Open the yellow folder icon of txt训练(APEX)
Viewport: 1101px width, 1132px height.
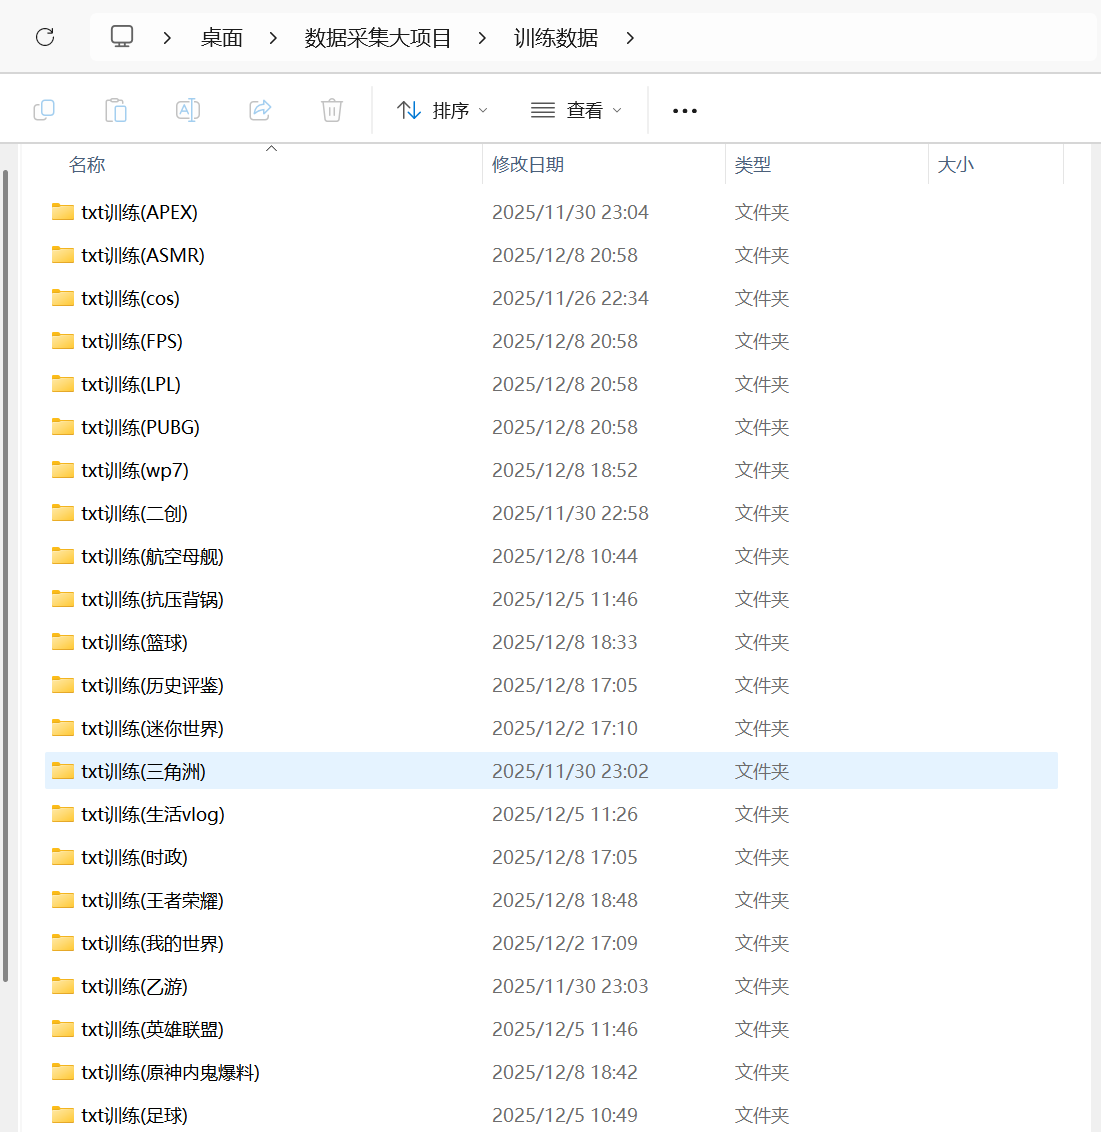pyautogui.click(x=62, y=212)
